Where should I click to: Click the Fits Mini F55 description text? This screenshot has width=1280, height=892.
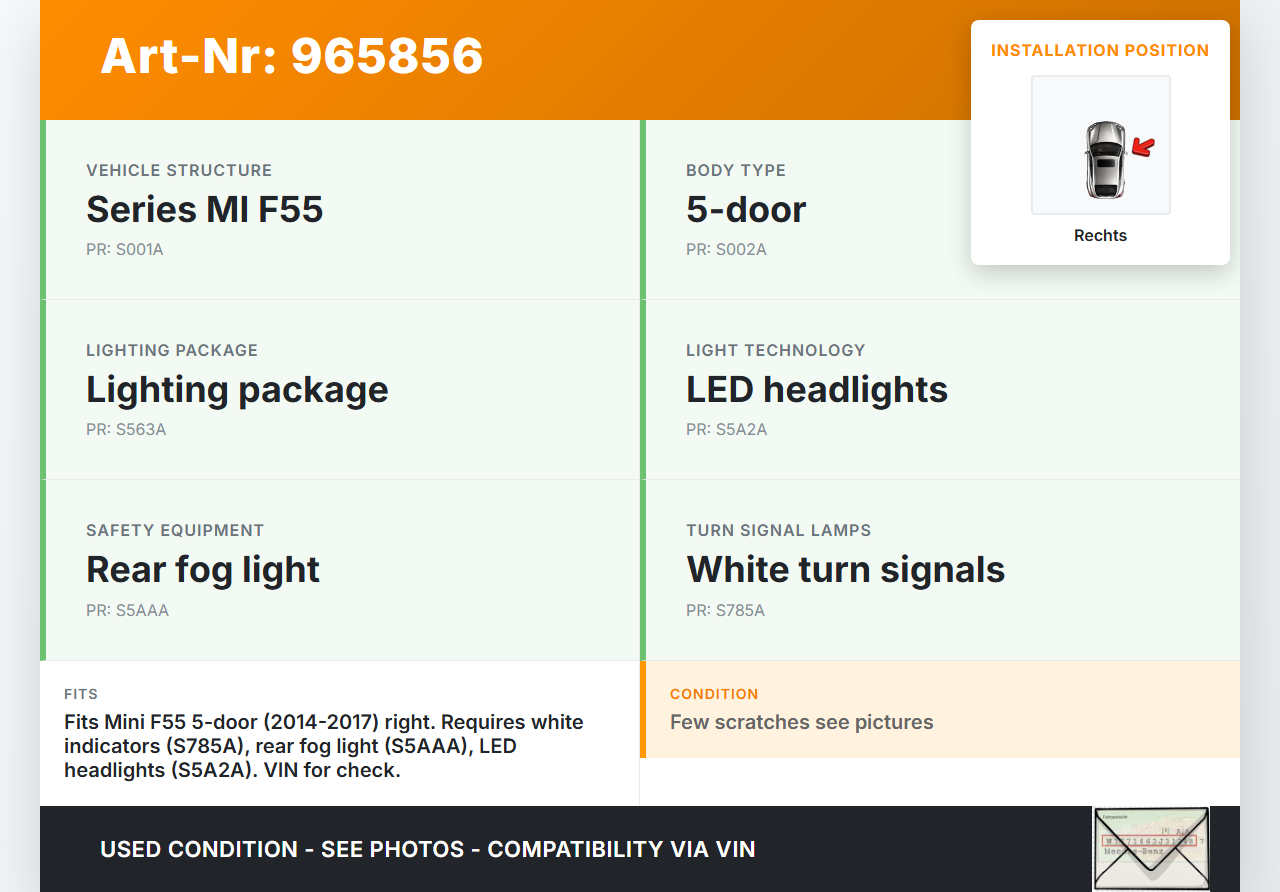click(323, 746)
